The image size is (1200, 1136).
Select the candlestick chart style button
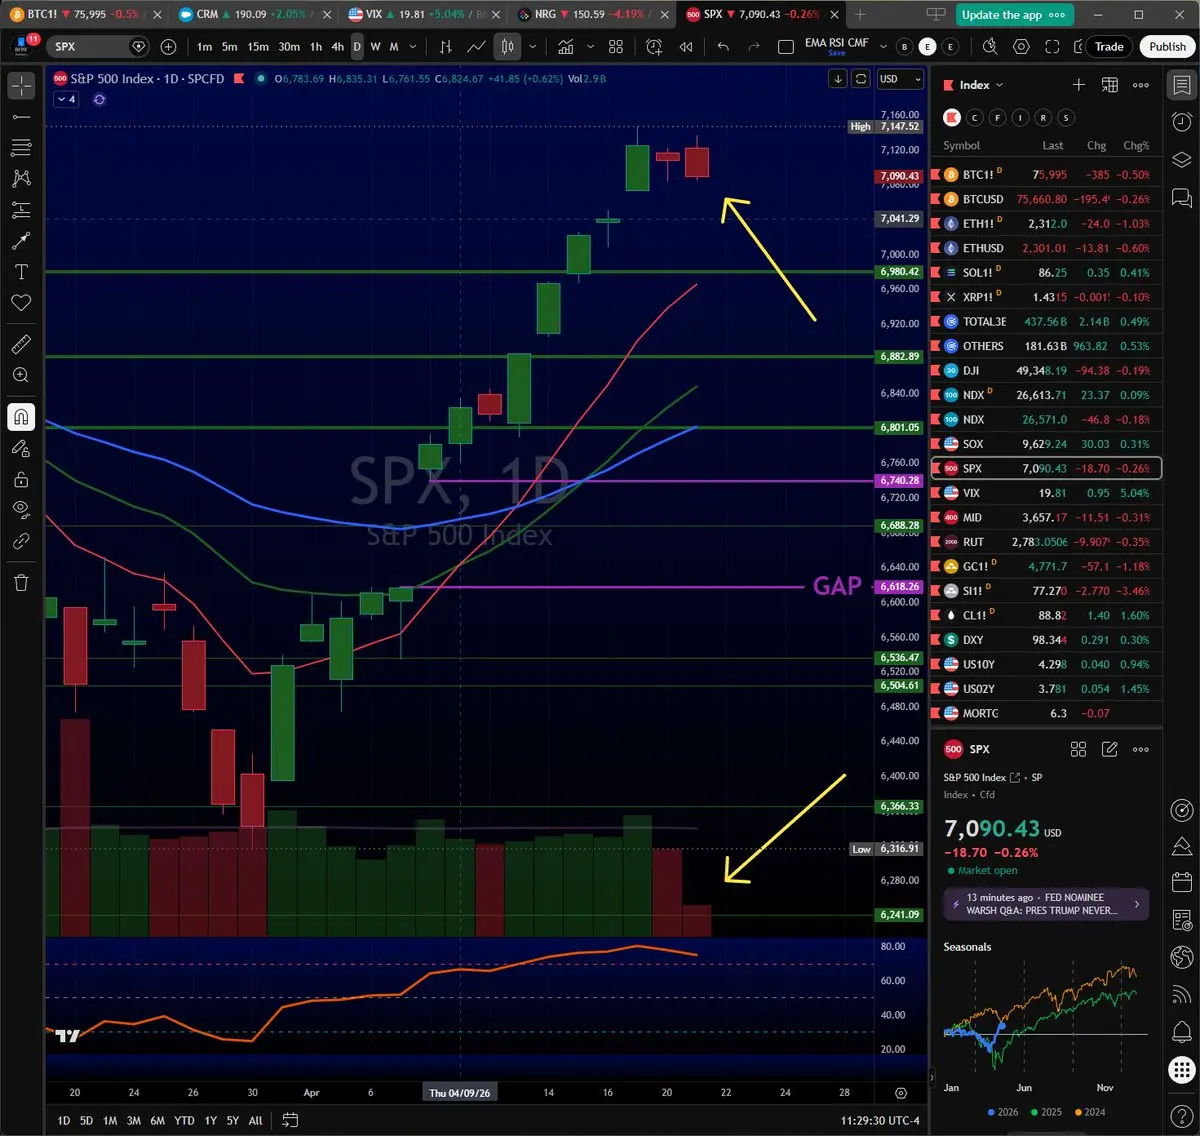click(x=508, y=47)
